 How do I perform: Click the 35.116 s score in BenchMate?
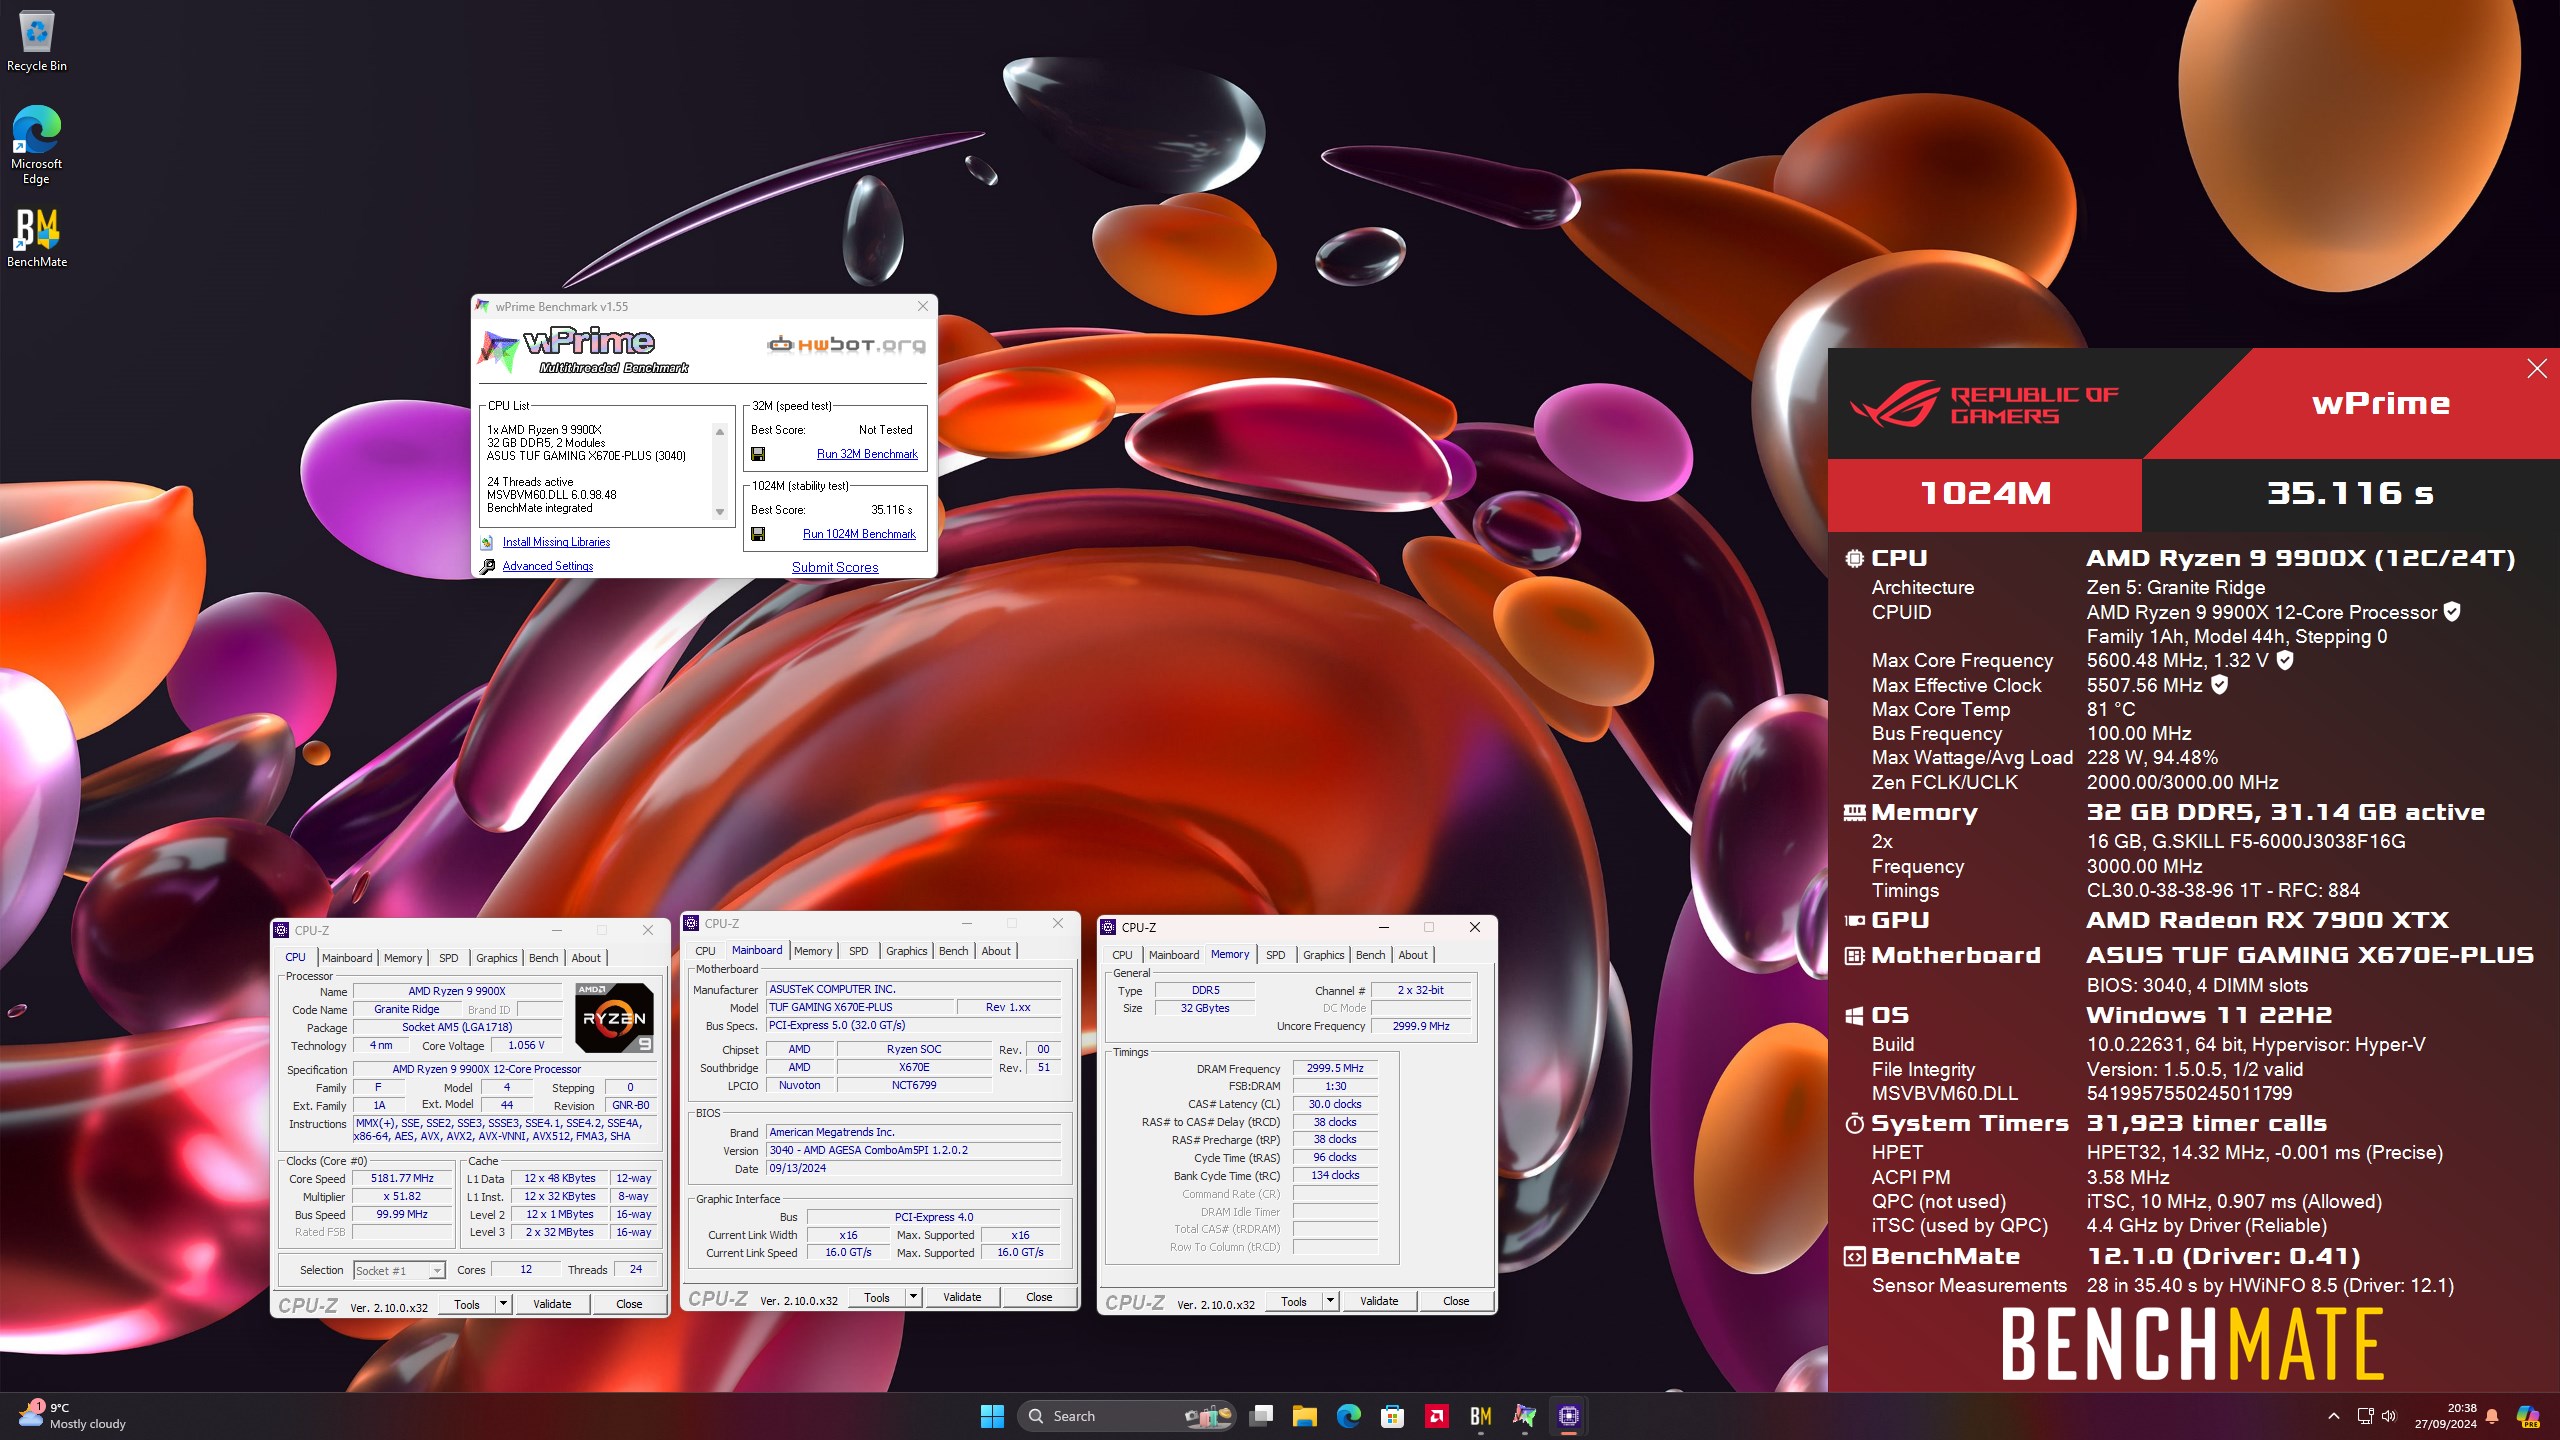[x=2350, y=493]
